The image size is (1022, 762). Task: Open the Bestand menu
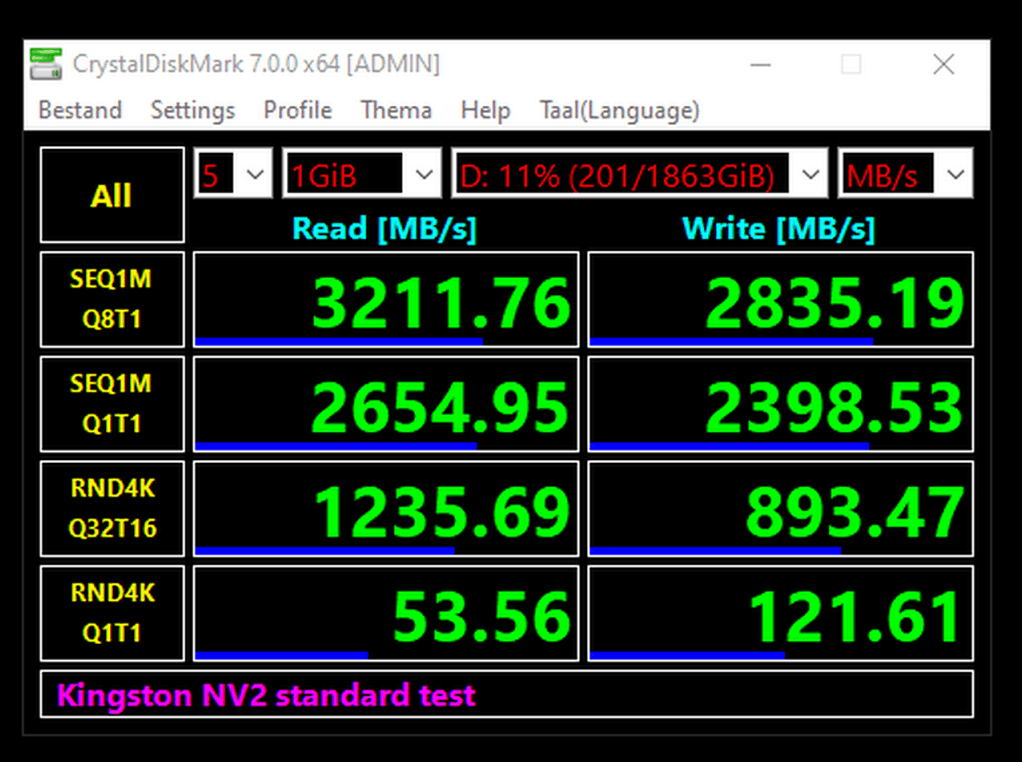coord(80,110)
